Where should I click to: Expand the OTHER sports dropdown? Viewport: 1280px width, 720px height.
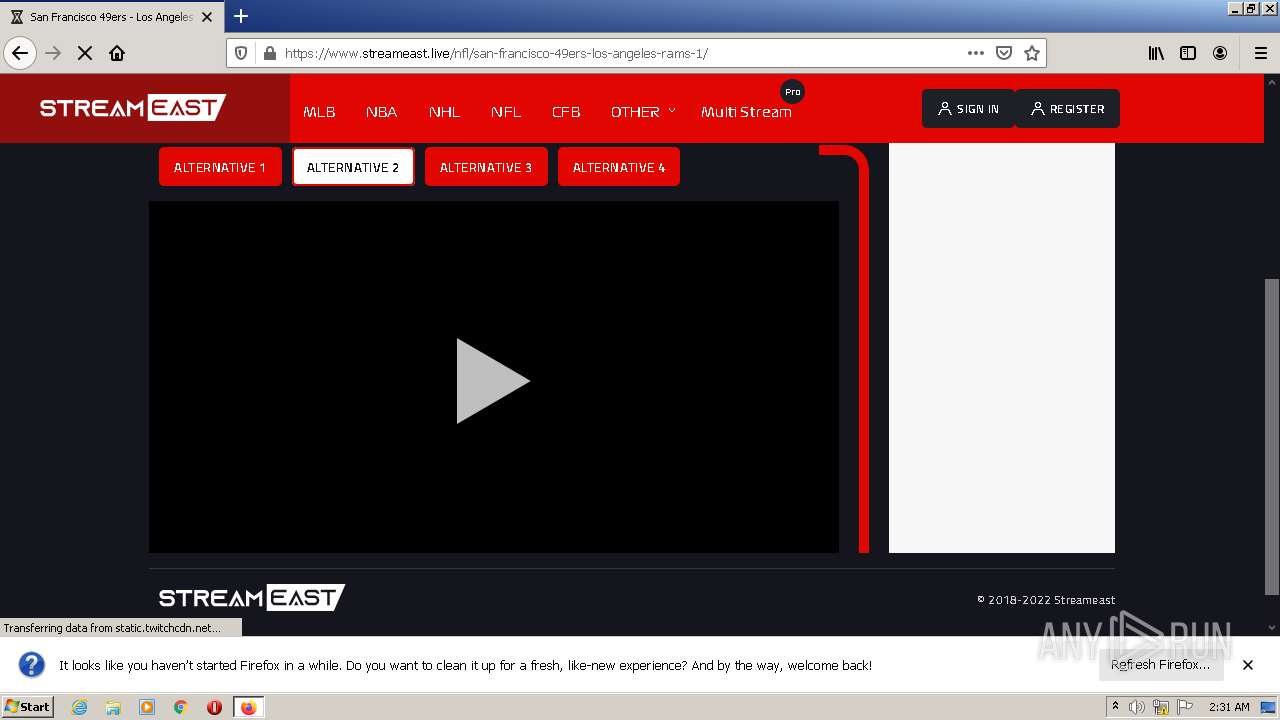click(x=643, y=111)
